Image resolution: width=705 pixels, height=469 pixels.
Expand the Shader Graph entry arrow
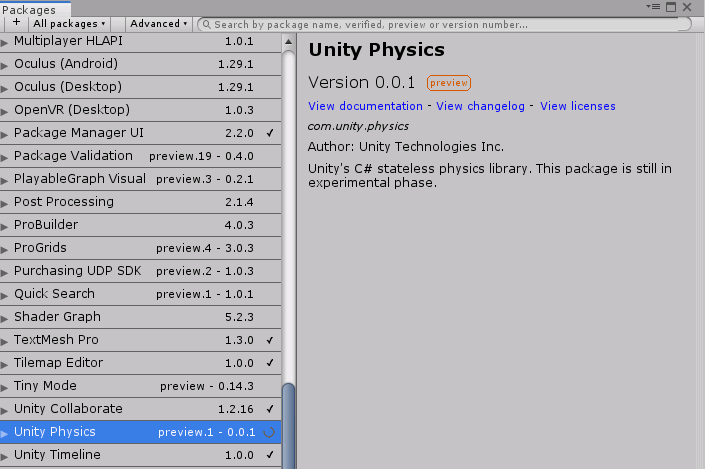click(4, 319)
